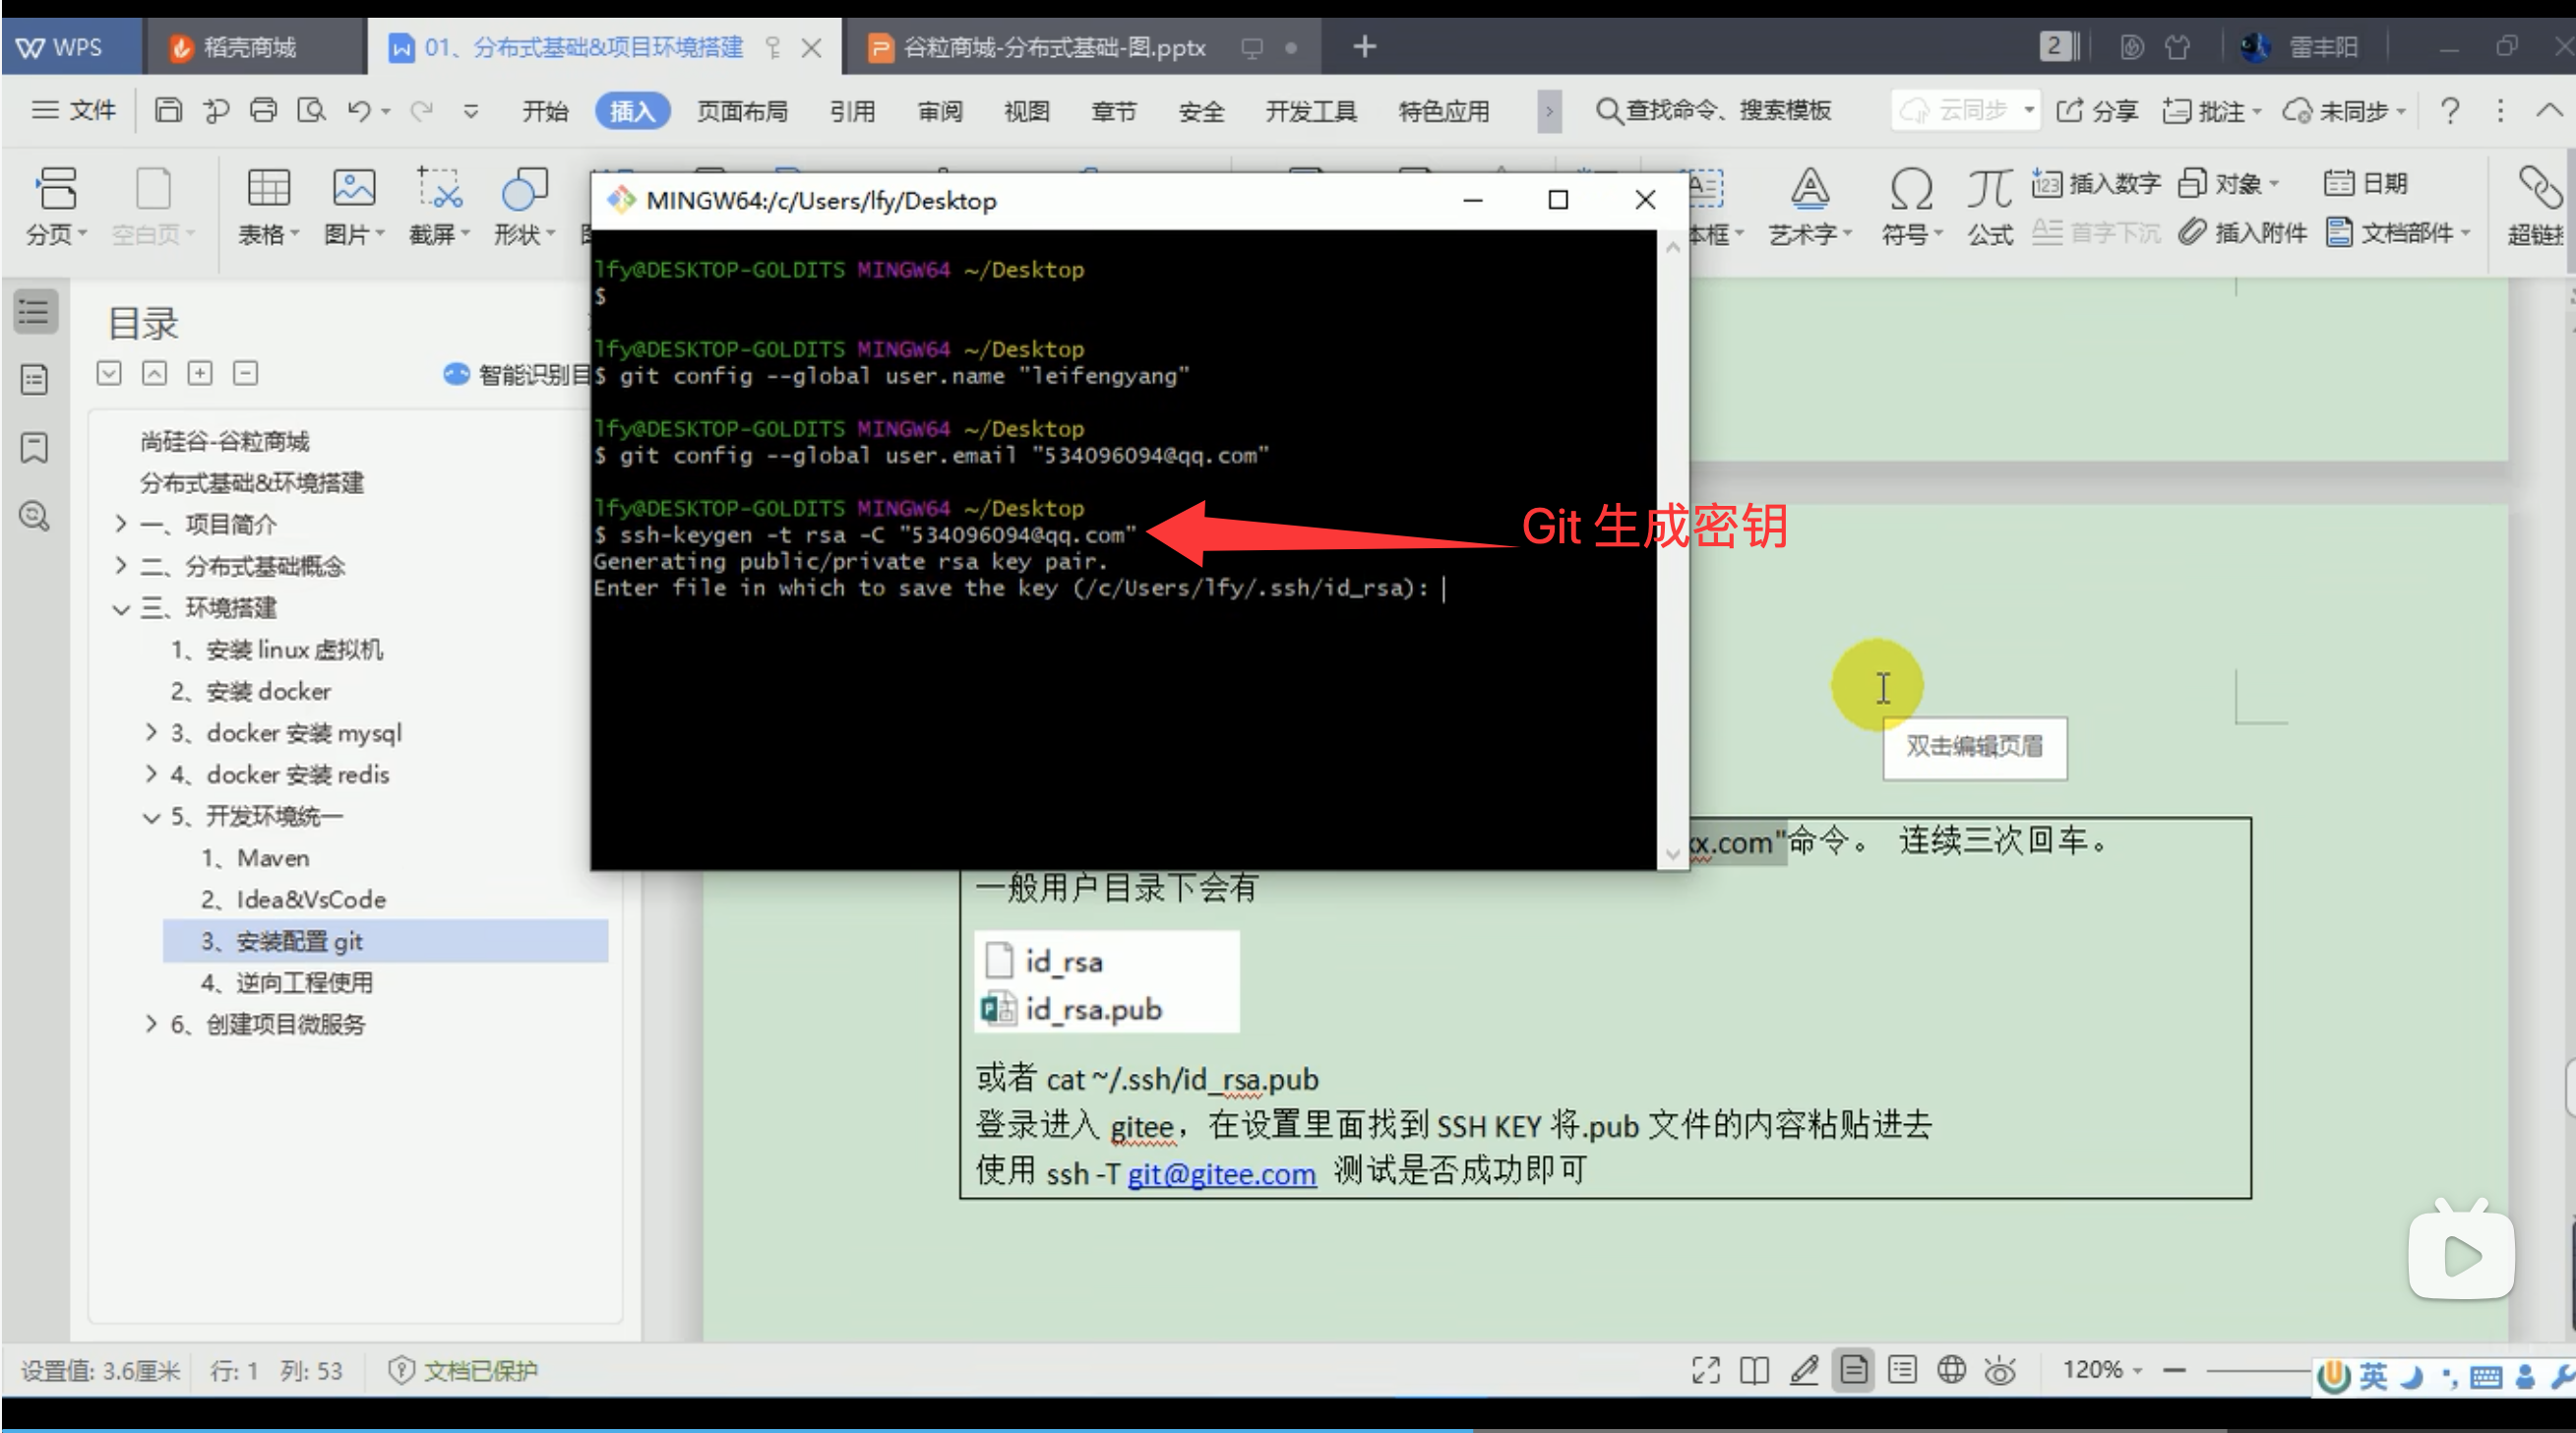The image size is (2576, 1433).
Task: Collapse the 三、环境搭建 tree node
Action: 121,608
